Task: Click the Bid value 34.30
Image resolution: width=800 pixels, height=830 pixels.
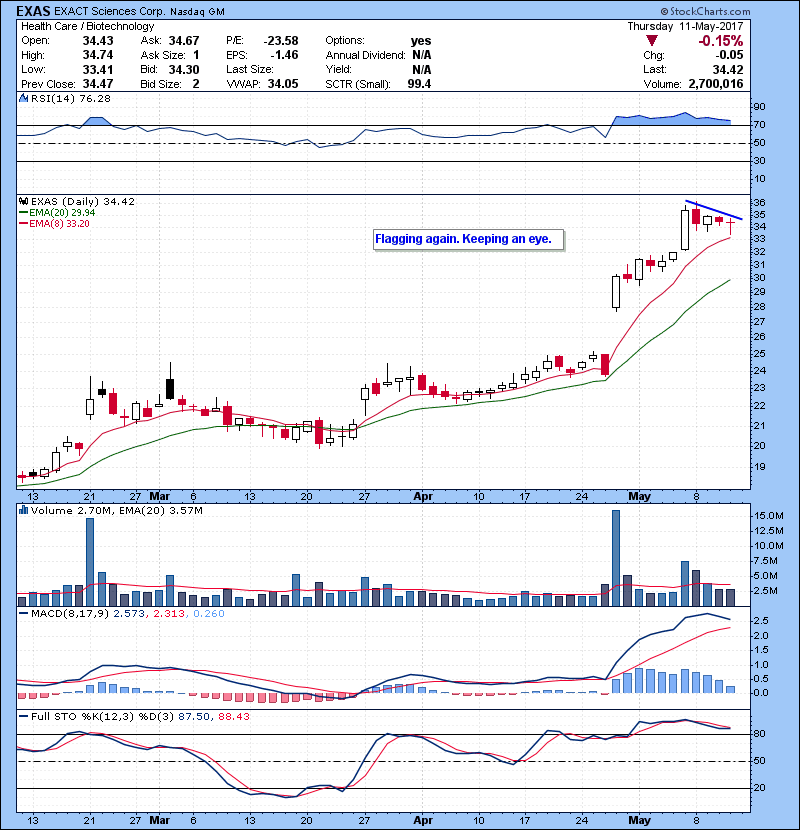Action: click(x=184, y=69)
